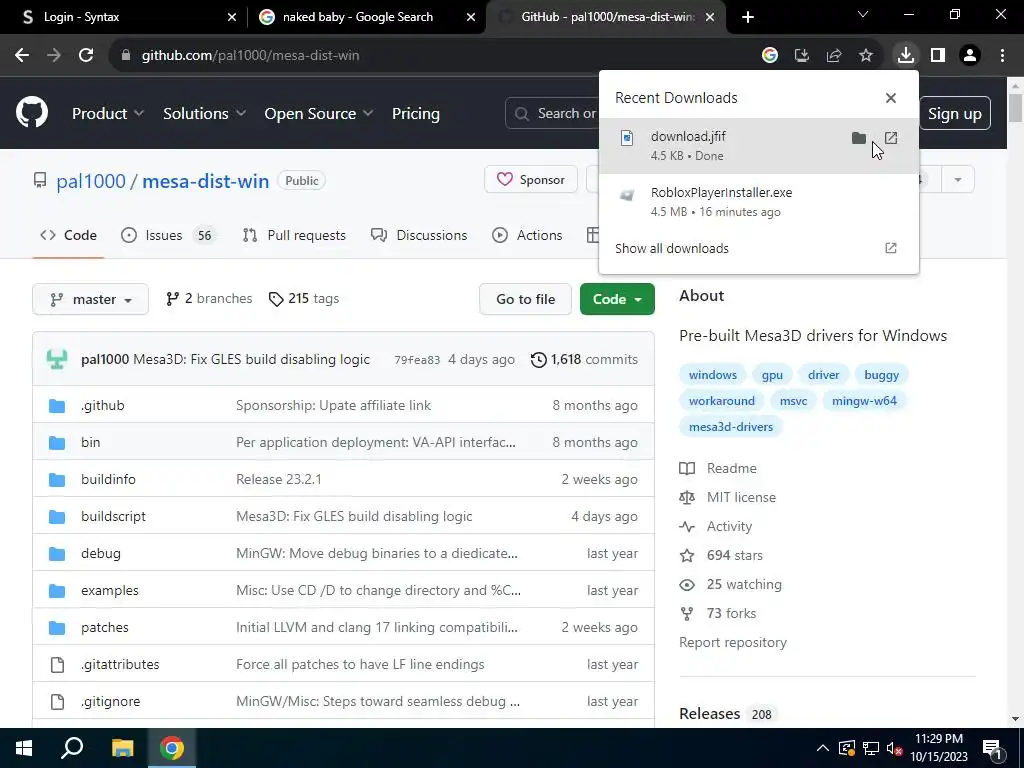Switch to Google Search tab
1024x768 pixels.
click(x=368, y=17)
